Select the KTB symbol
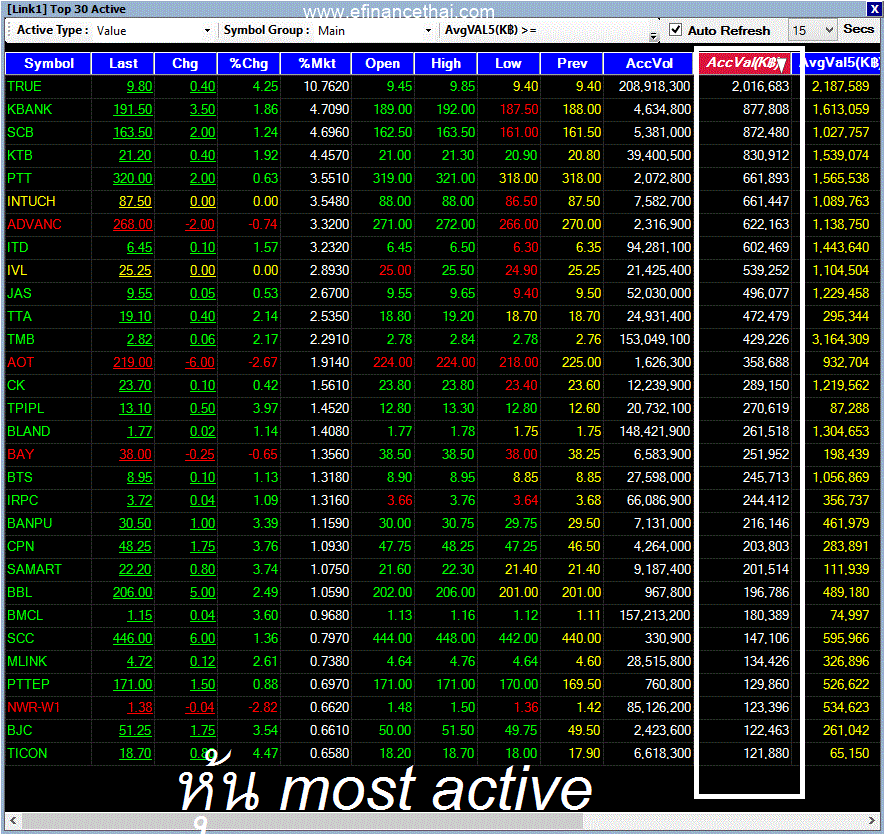 click(20, 155)
